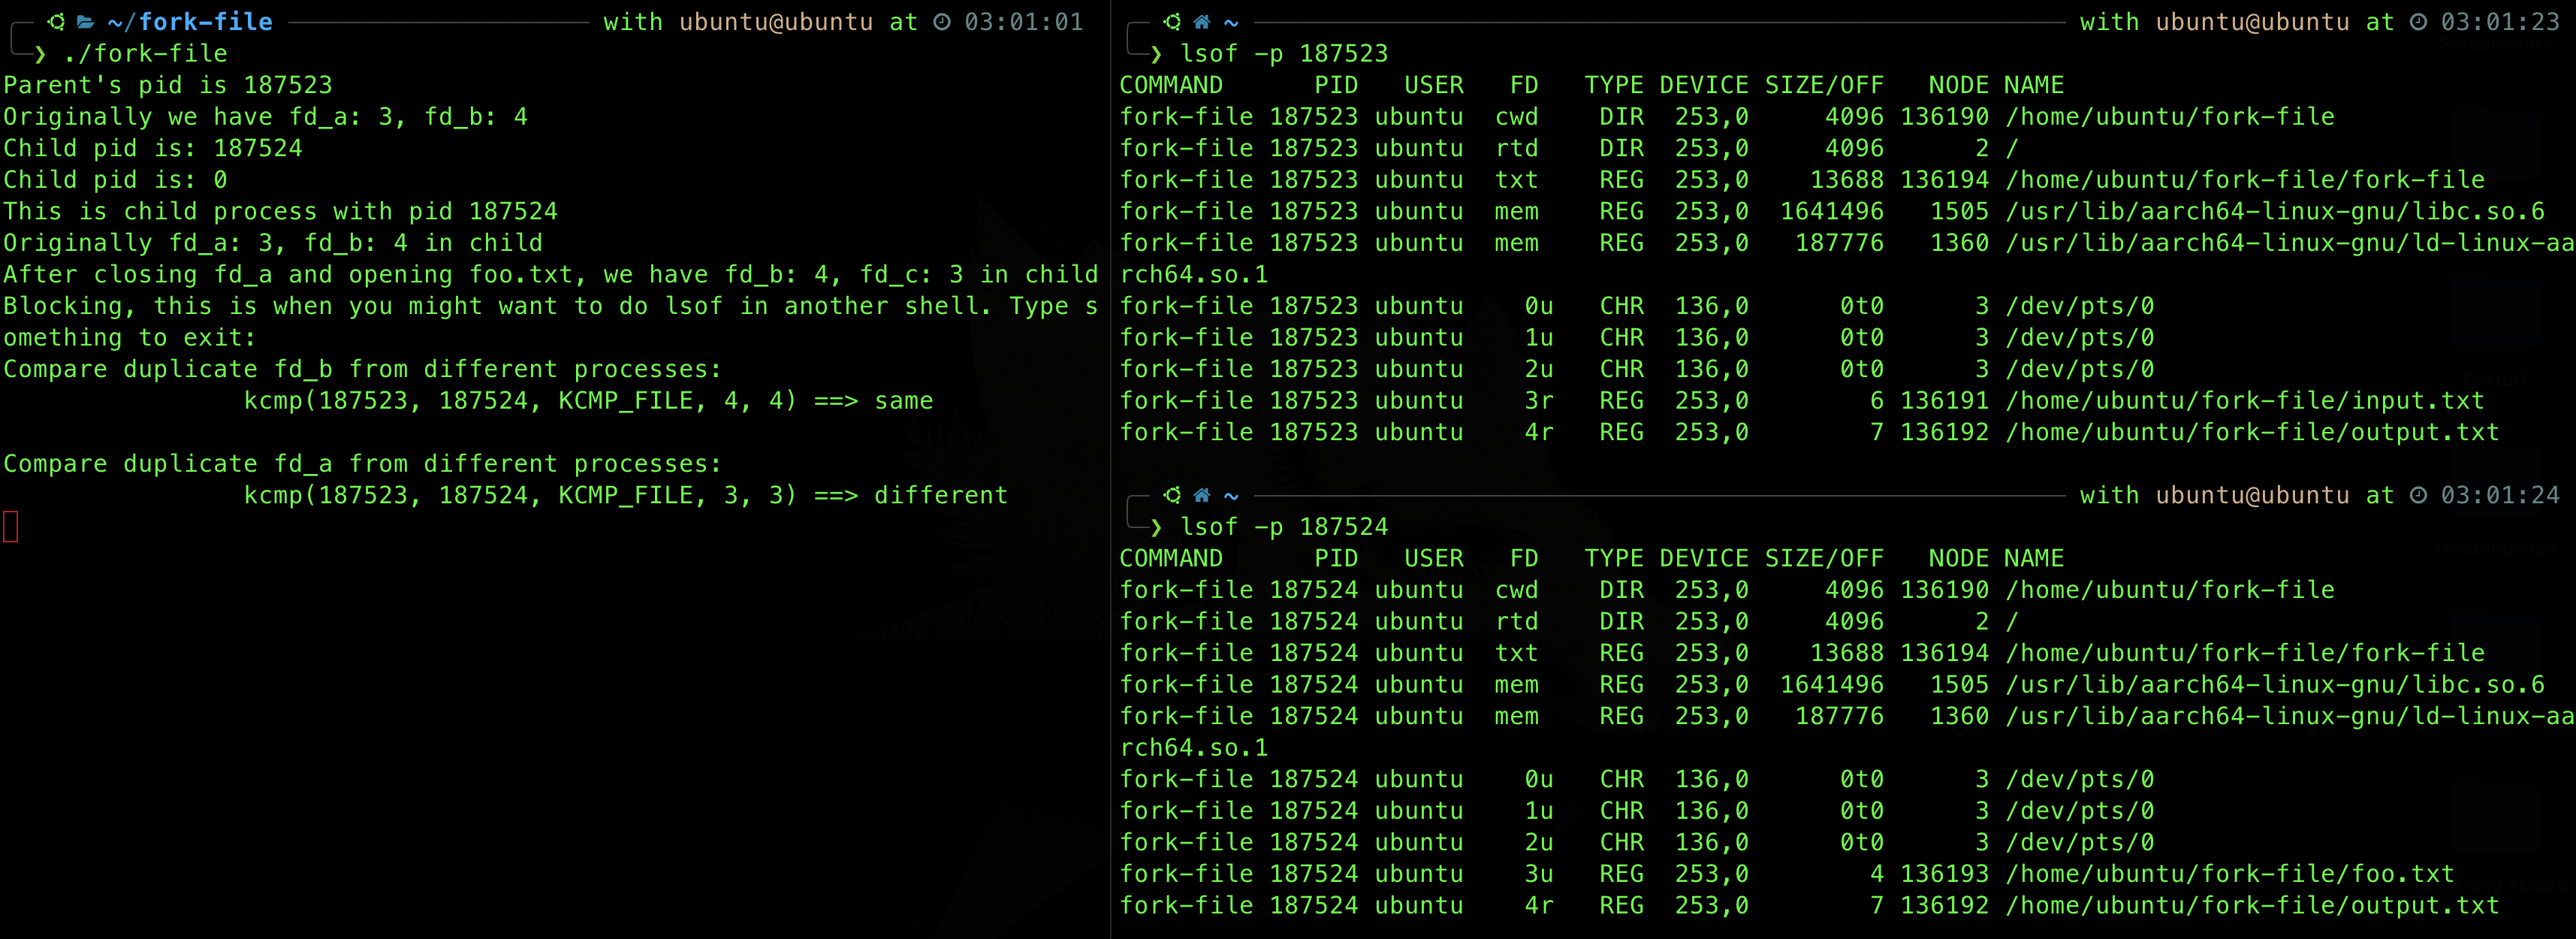2576x939 pixels.
Task: Click the /home/ubuntu/fork-file/foo.txt path
Action: point(2229,873)
